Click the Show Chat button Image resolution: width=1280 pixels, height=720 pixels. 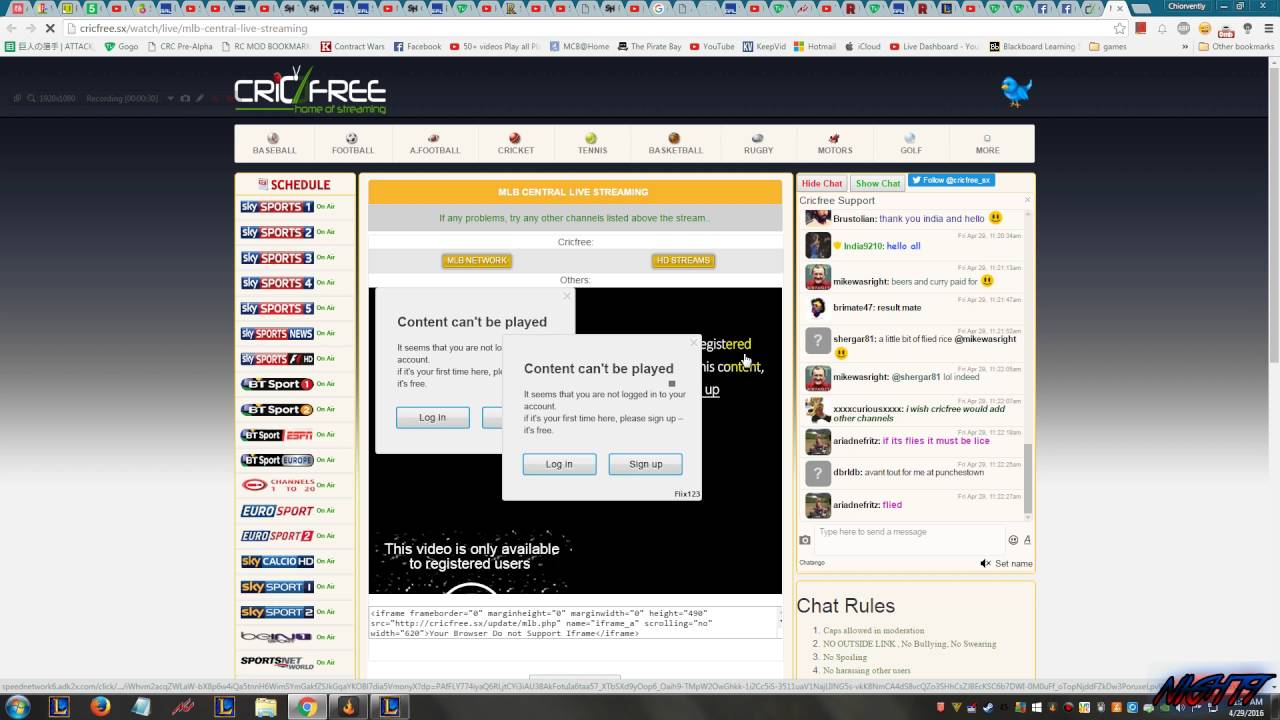click(878, 183)
